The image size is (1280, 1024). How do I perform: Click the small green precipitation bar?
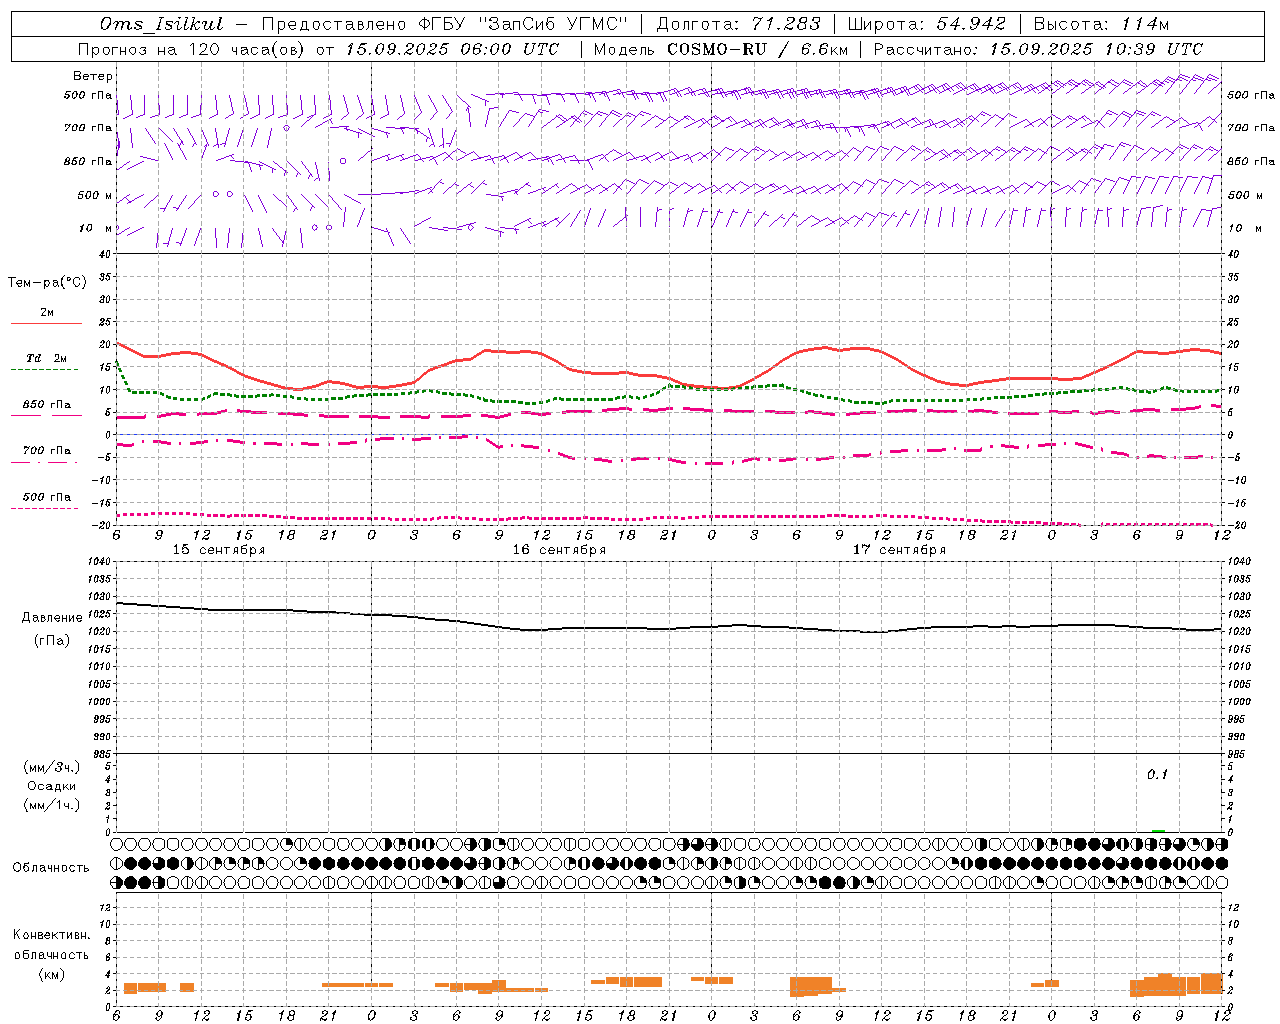1158,831
